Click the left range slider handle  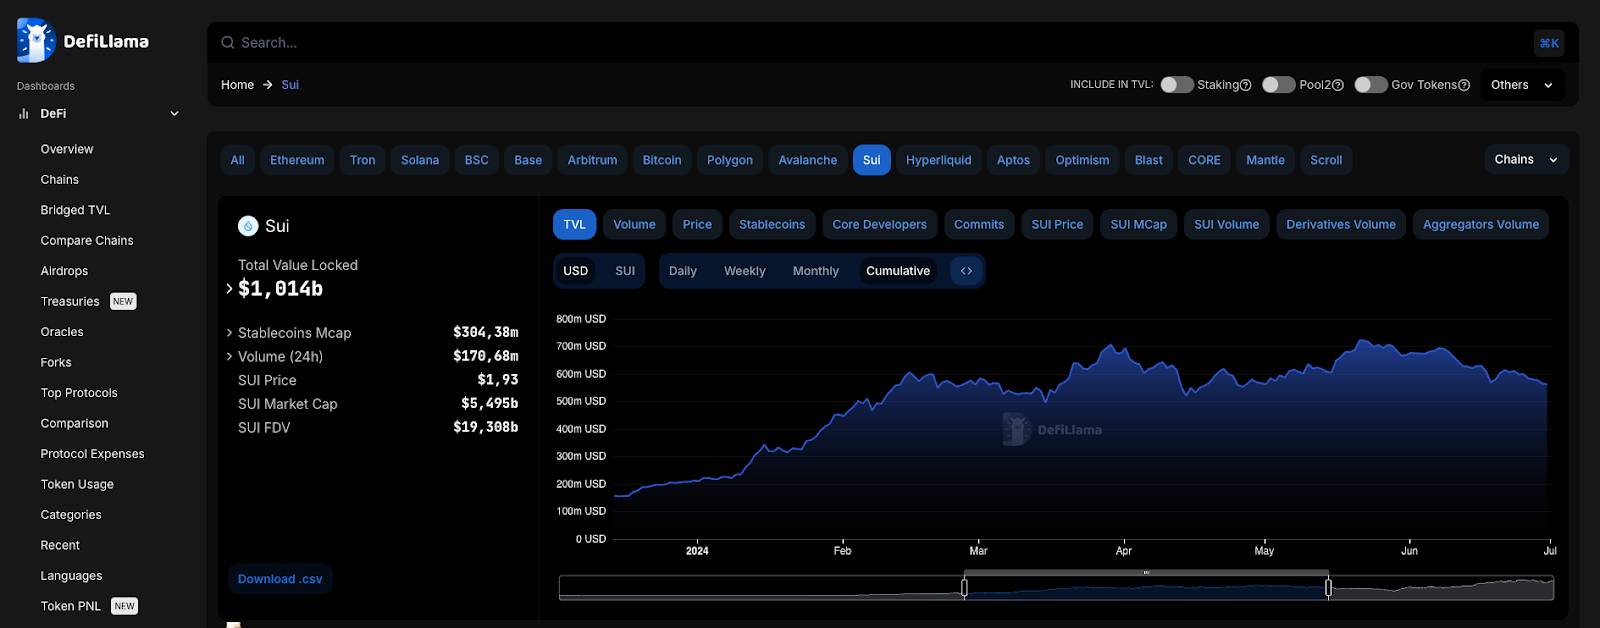pyautogui.click(x=964, y=588)
